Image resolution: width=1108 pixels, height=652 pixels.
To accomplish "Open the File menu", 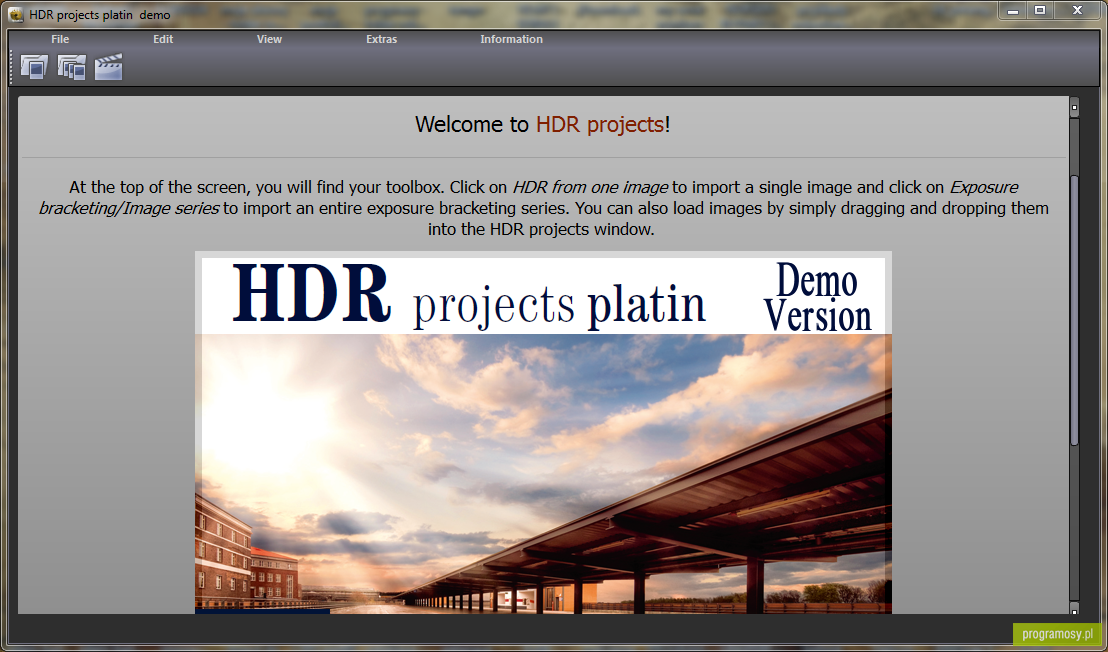I will point(60,39).
